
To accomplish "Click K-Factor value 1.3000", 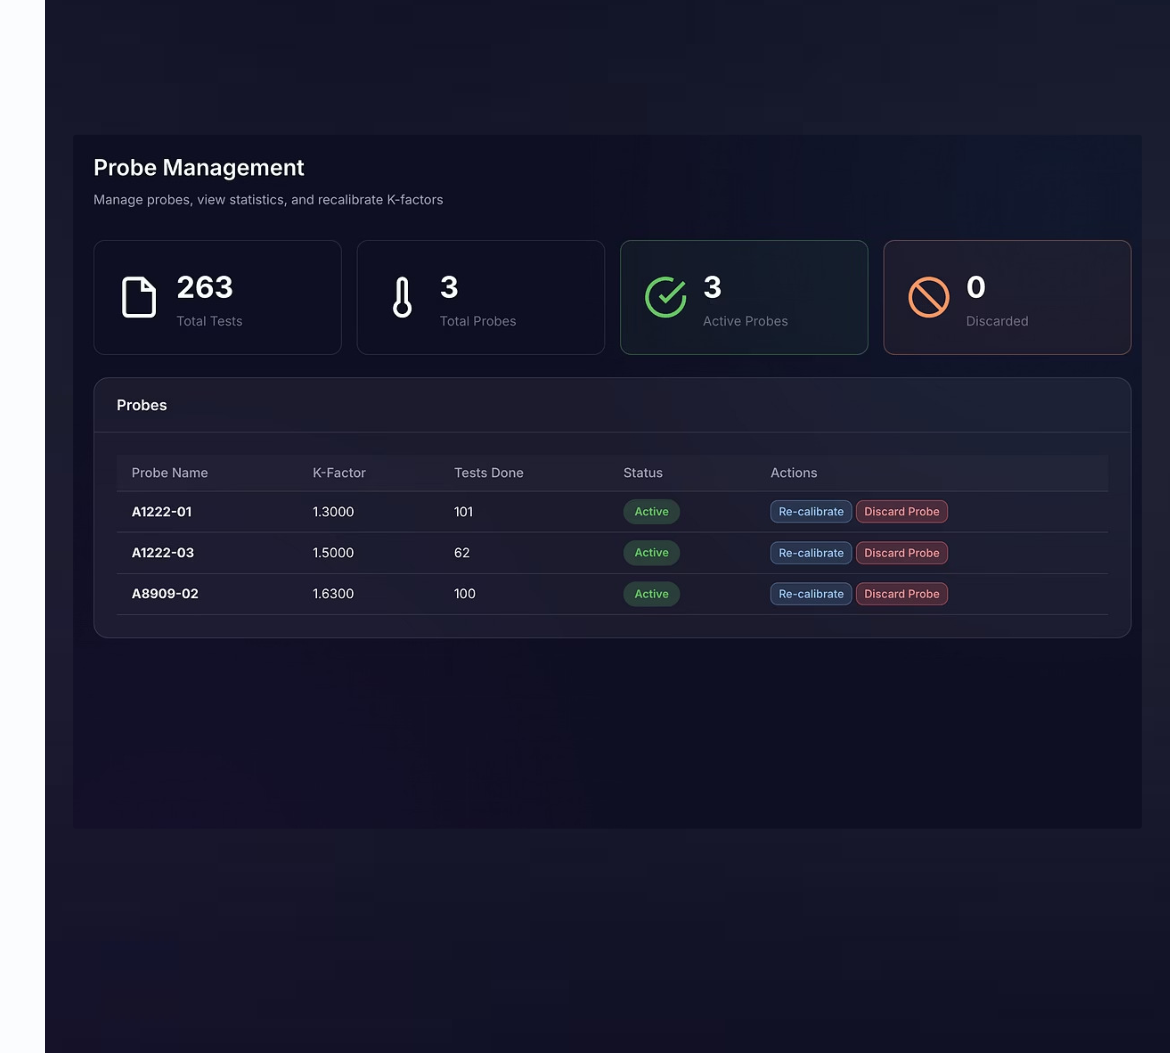I will 333,511.
